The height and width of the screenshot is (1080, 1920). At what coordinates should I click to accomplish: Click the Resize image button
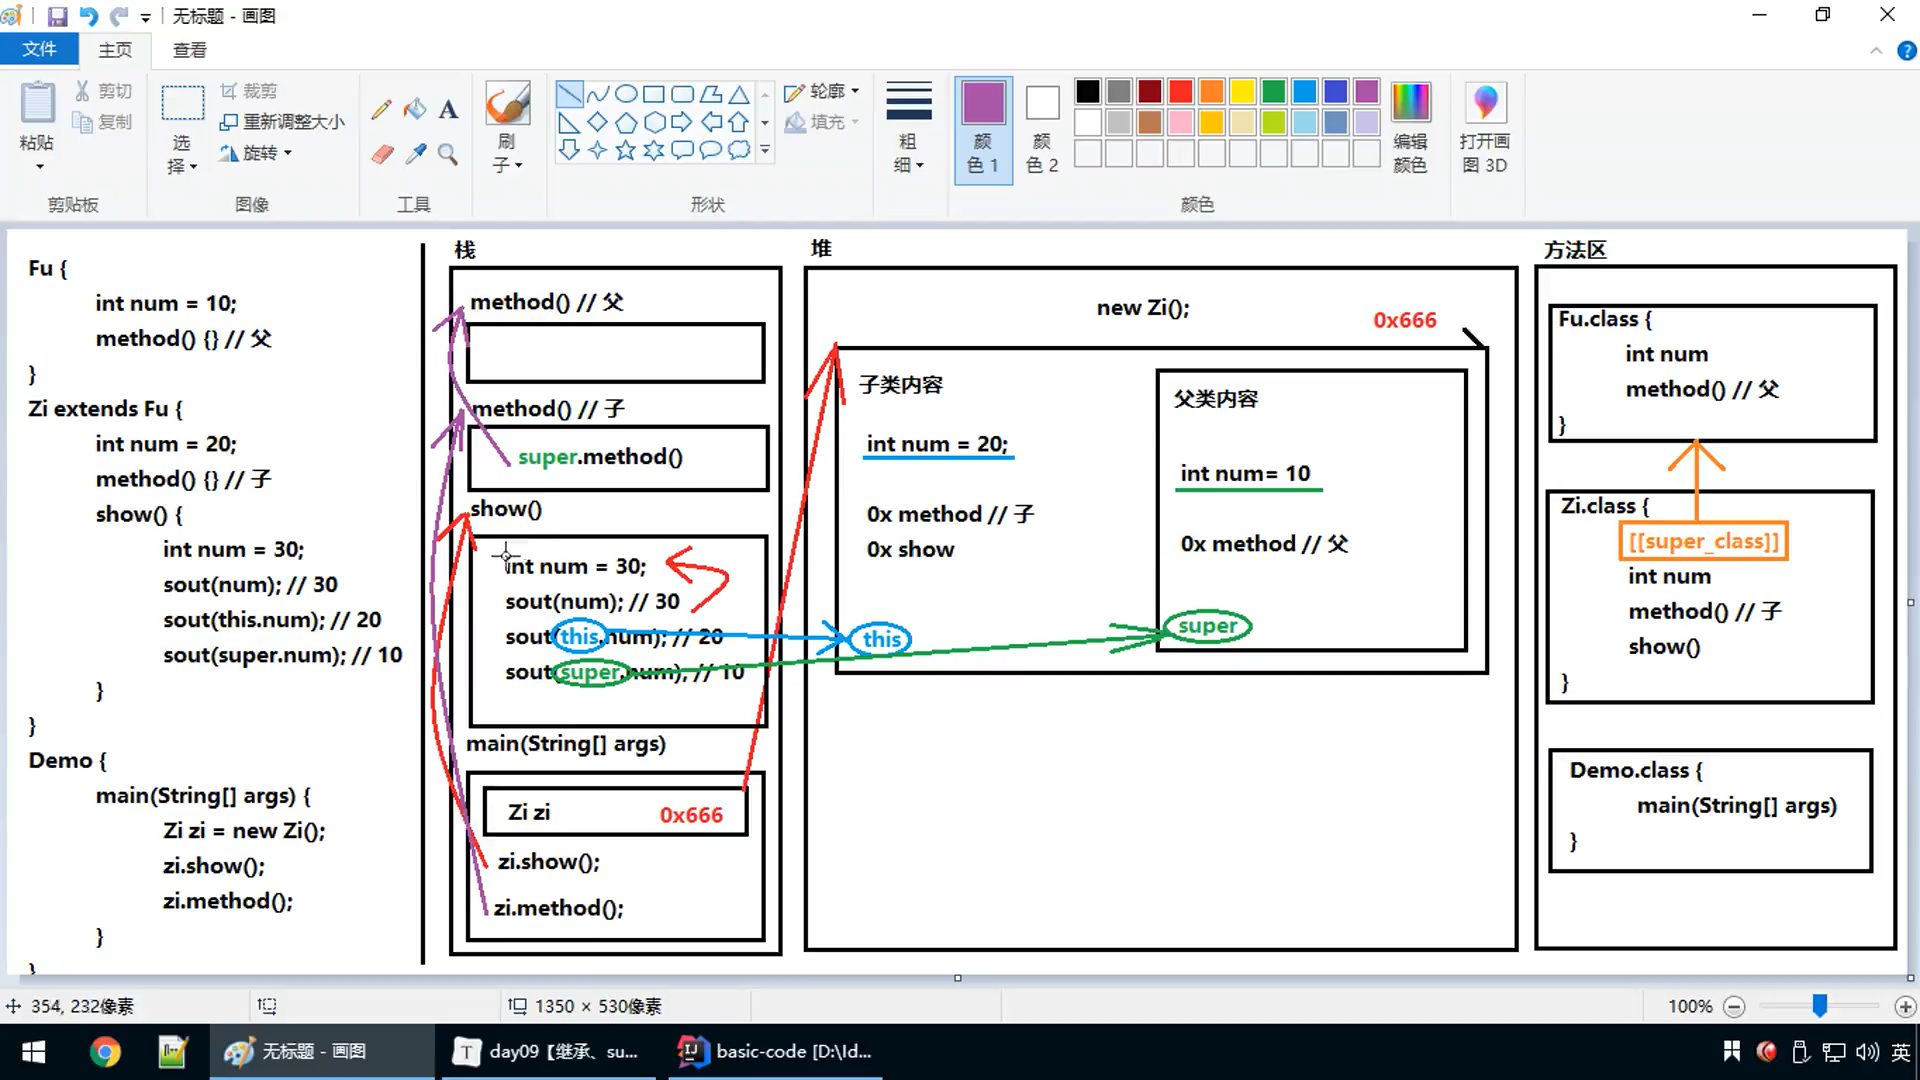282,122
